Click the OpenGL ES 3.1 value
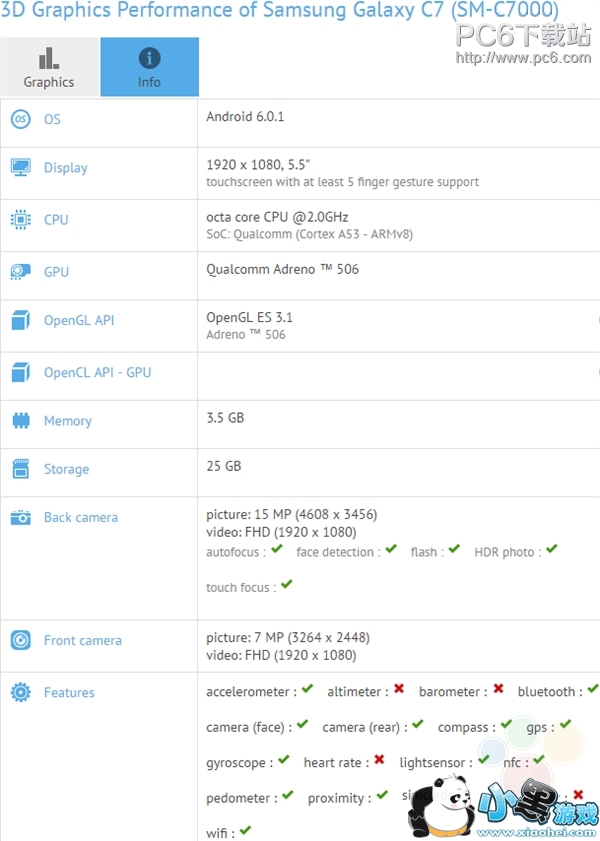 (249, 317)
